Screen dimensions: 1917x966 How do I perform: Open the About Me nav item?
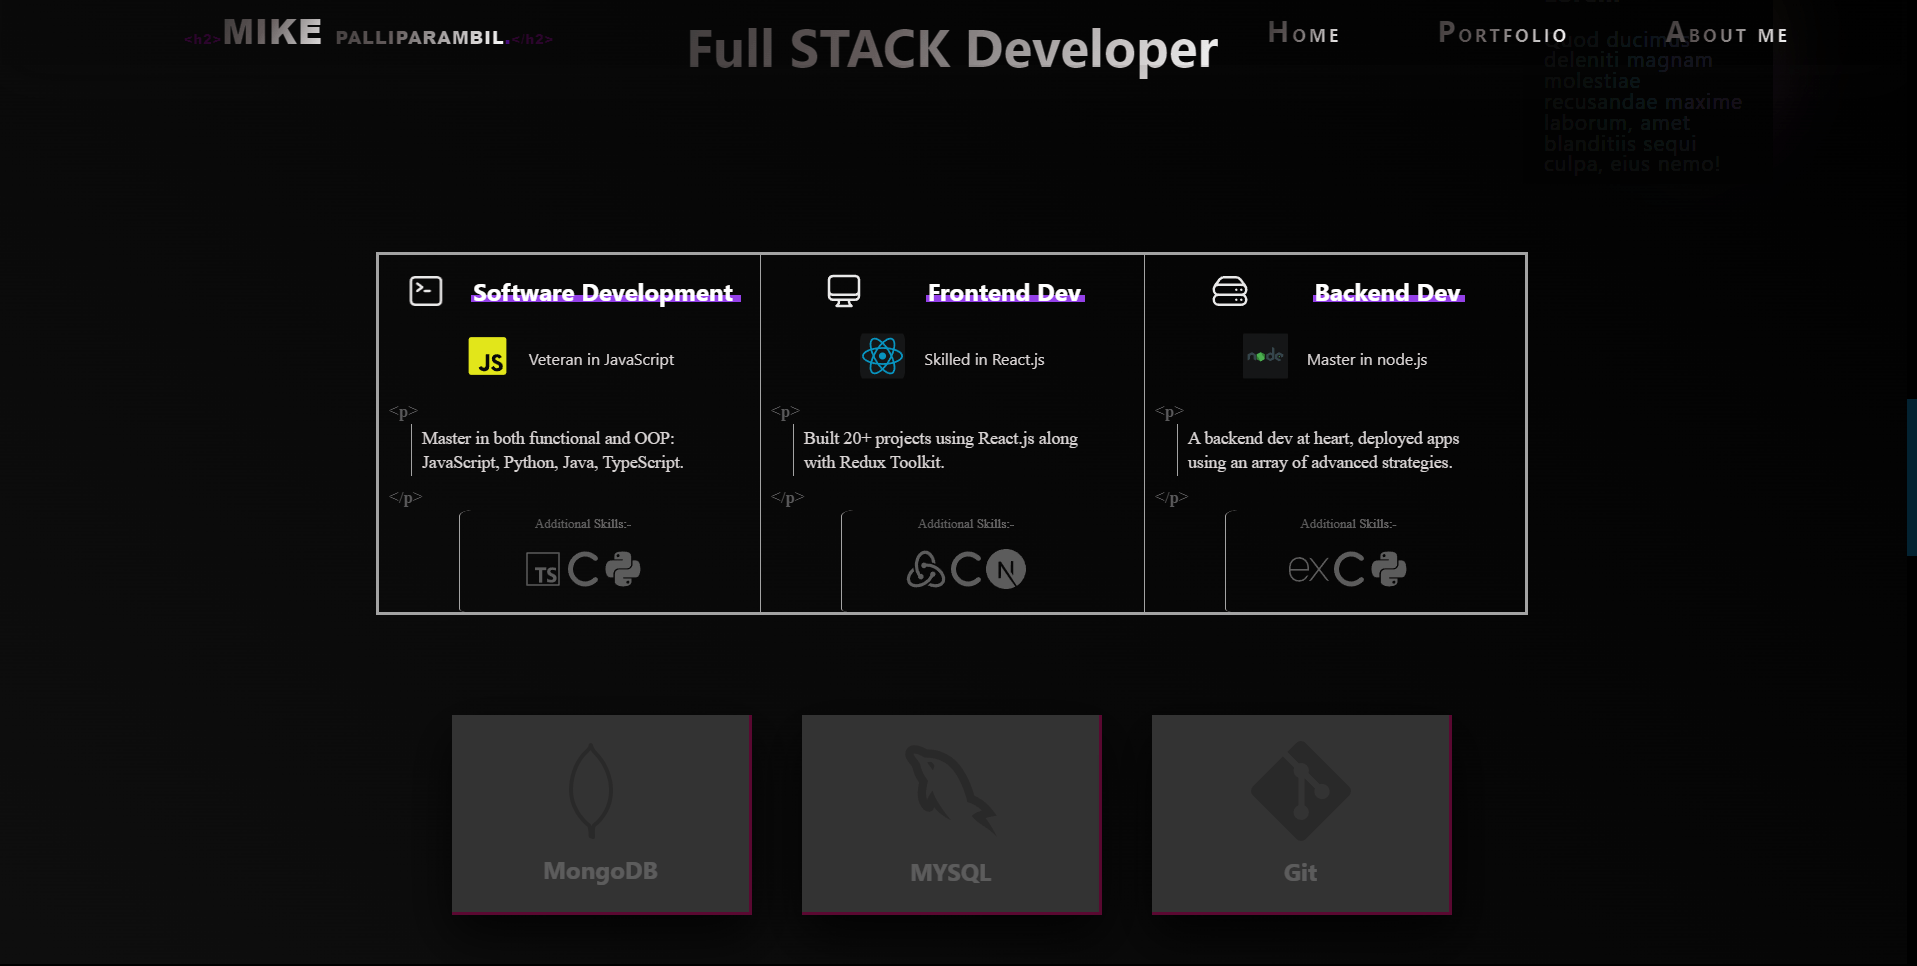pos(1727,34)
